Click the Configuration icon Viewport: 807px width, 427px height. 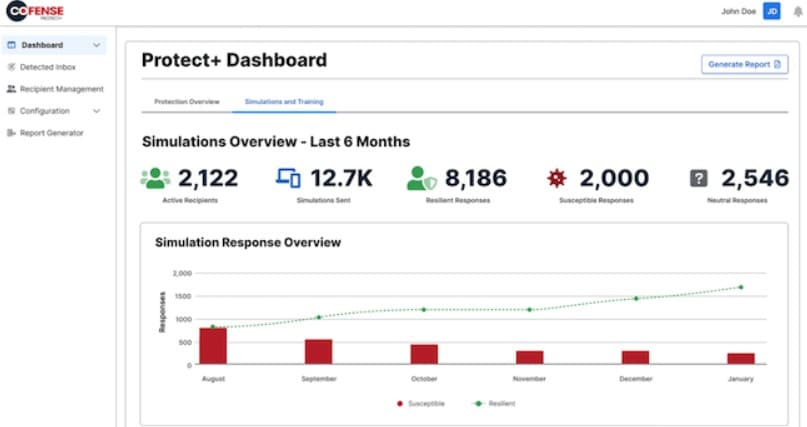coord(11,111)
